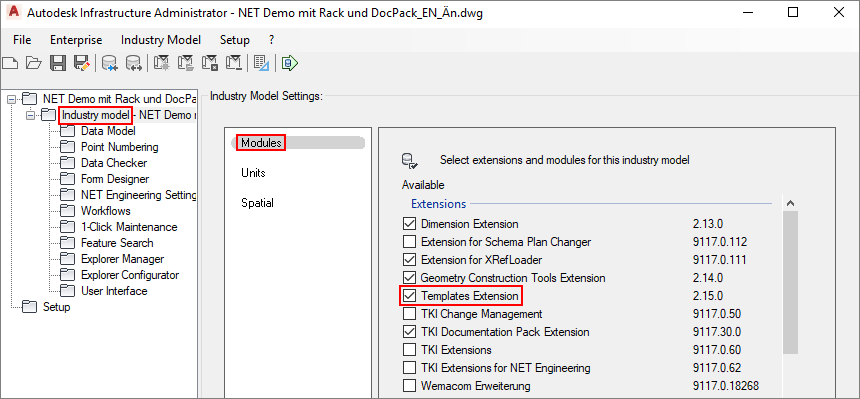The image size is (860, 399).
Task: Click template toolbar icon with starburst
Action: pyautogui.click(x=162, y=63)
